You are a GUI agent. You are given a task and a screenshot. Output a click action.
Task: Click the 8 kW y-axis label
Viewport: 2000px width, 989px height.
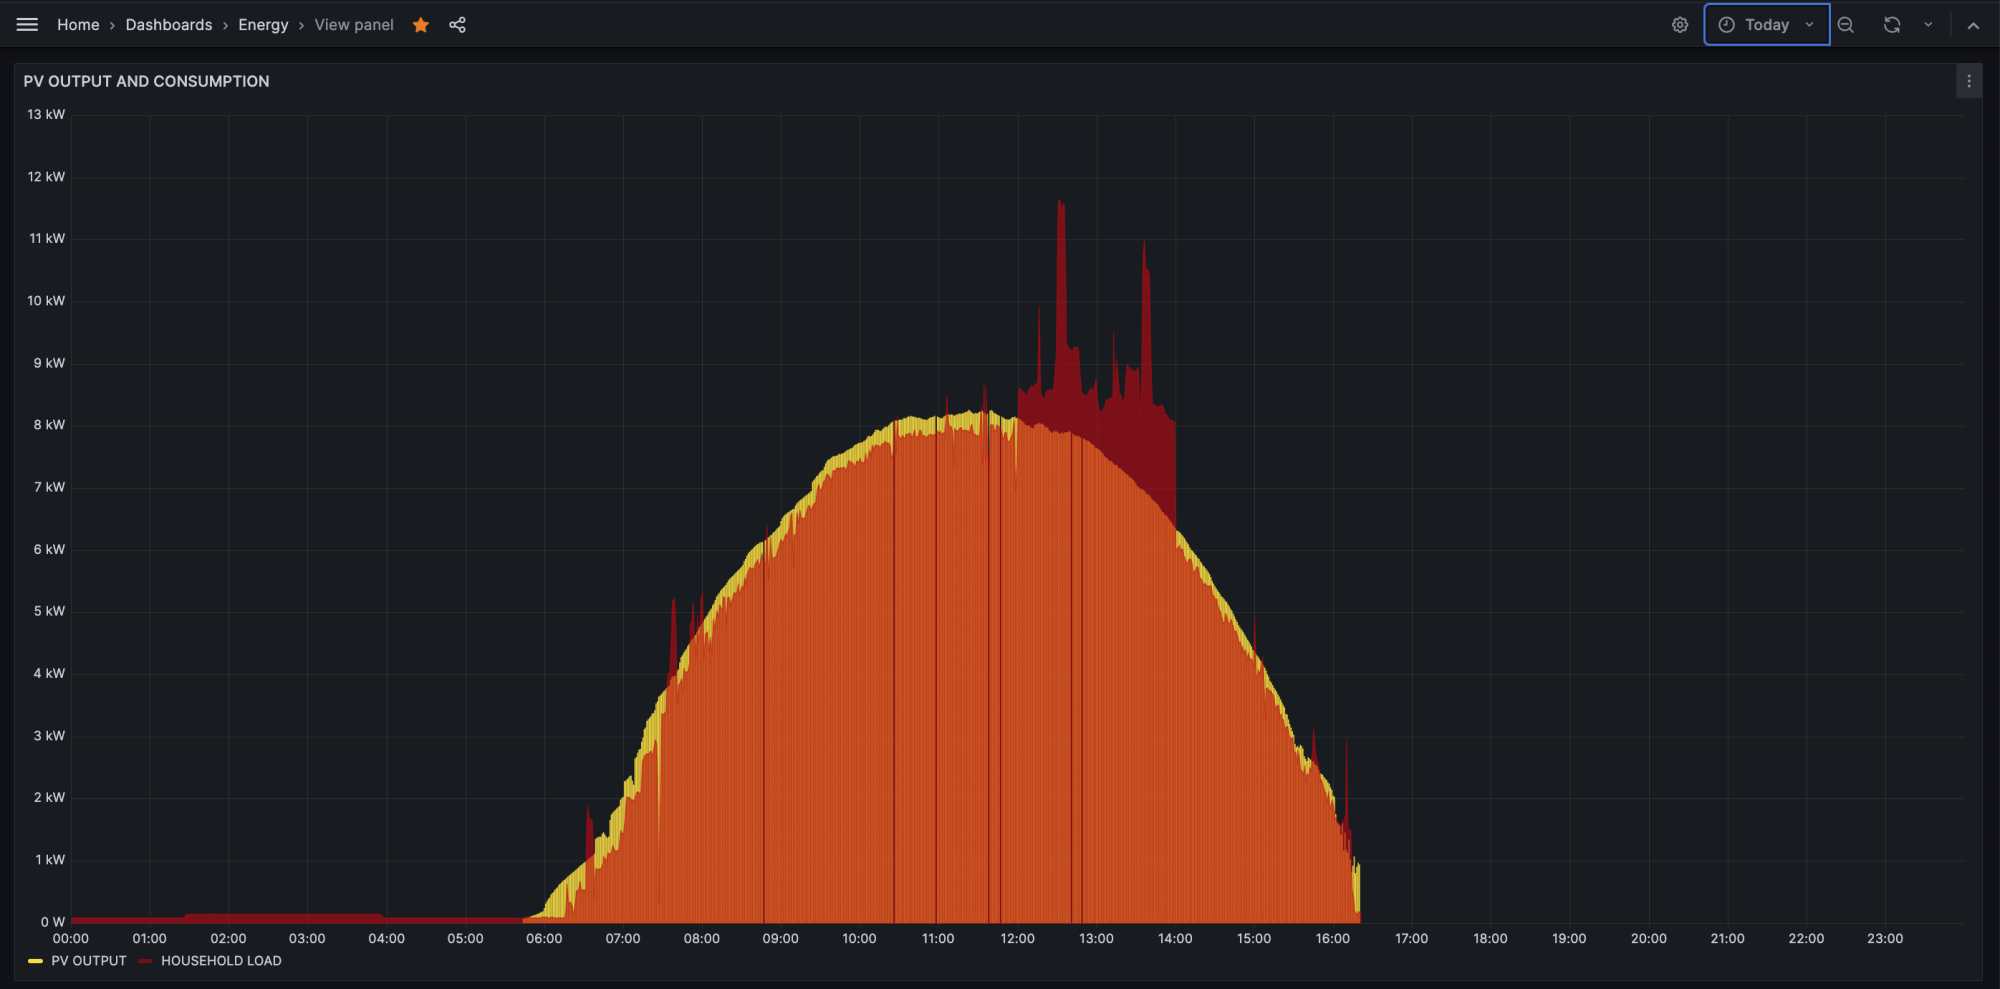coord(49,424)
